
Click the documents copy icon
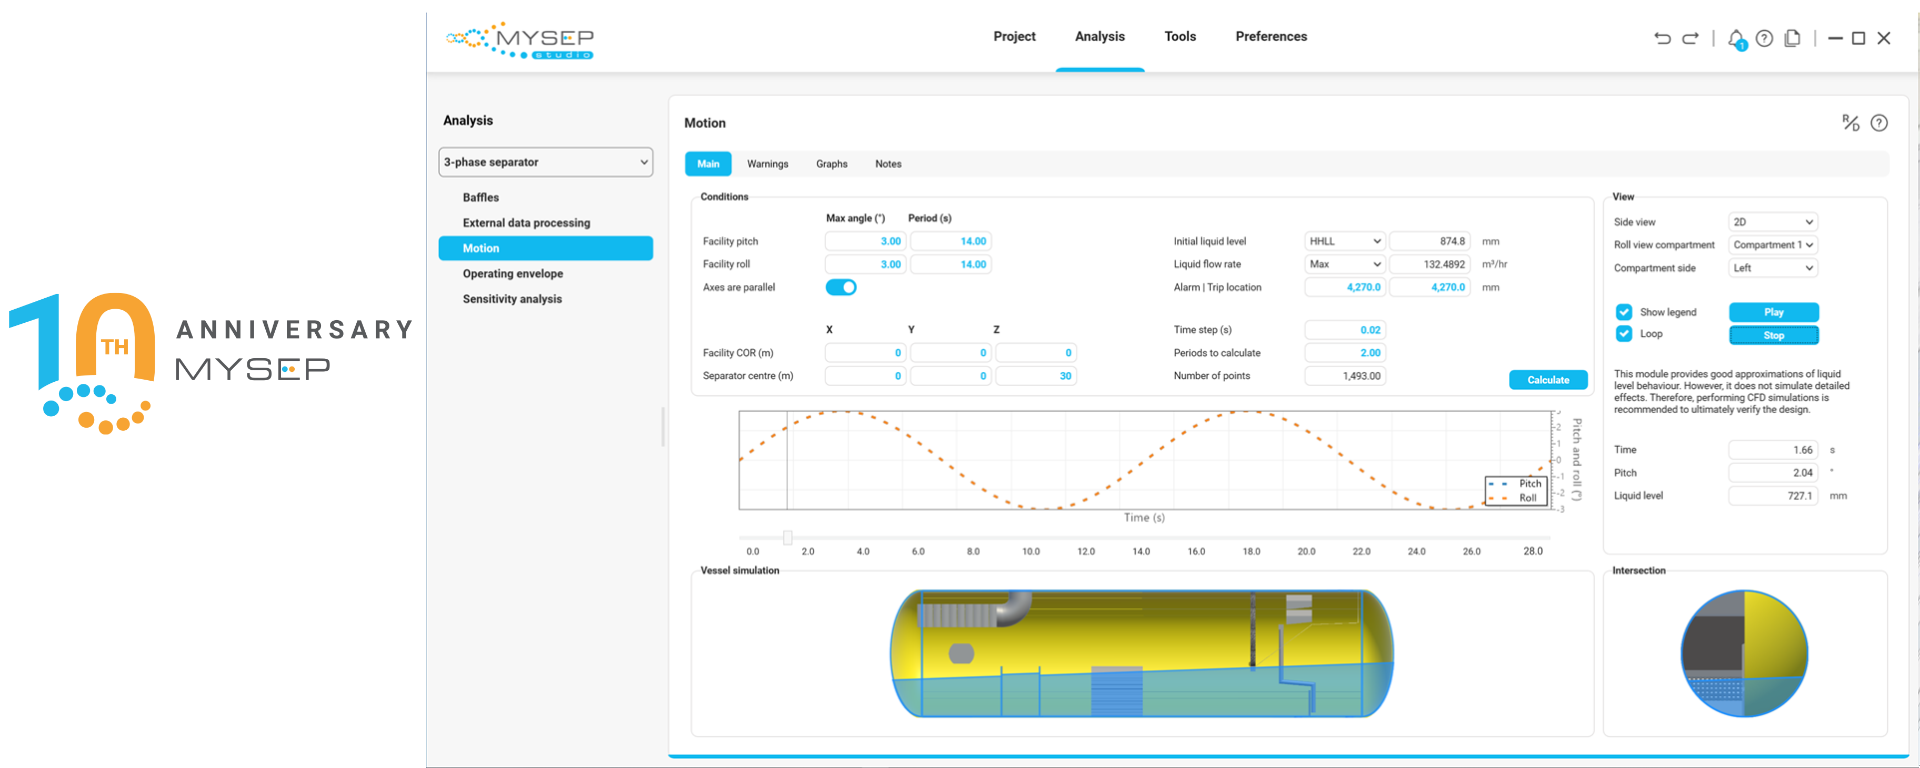click(x=1793, y=38)
